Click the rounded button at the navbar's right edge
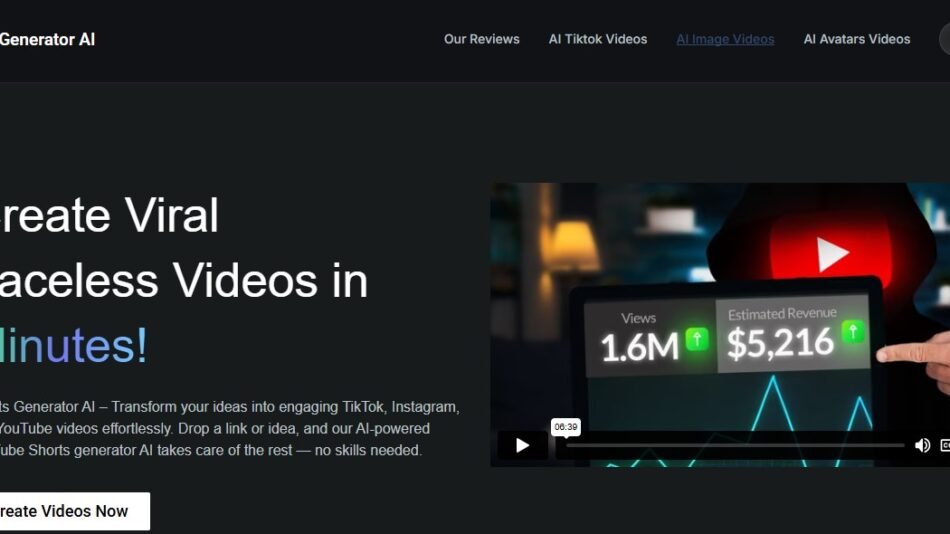 click(x=944, y=40)
